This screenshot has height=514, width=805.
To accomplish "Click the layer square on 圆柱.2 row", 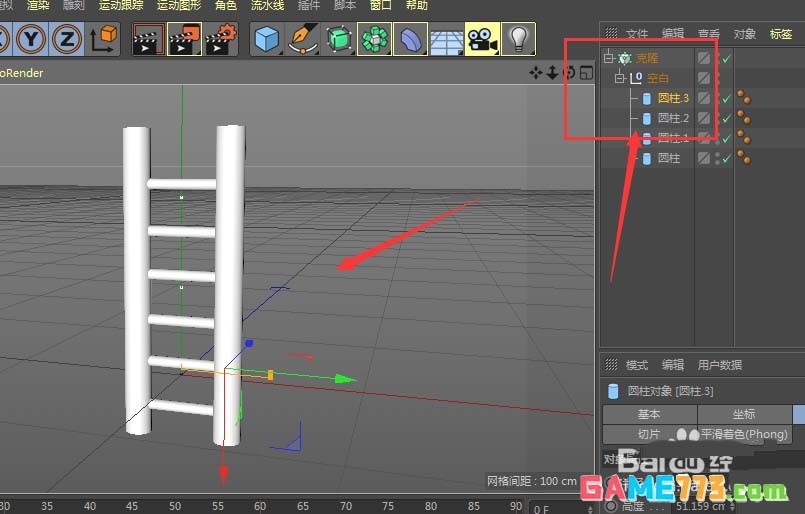I will pos(704,118).
